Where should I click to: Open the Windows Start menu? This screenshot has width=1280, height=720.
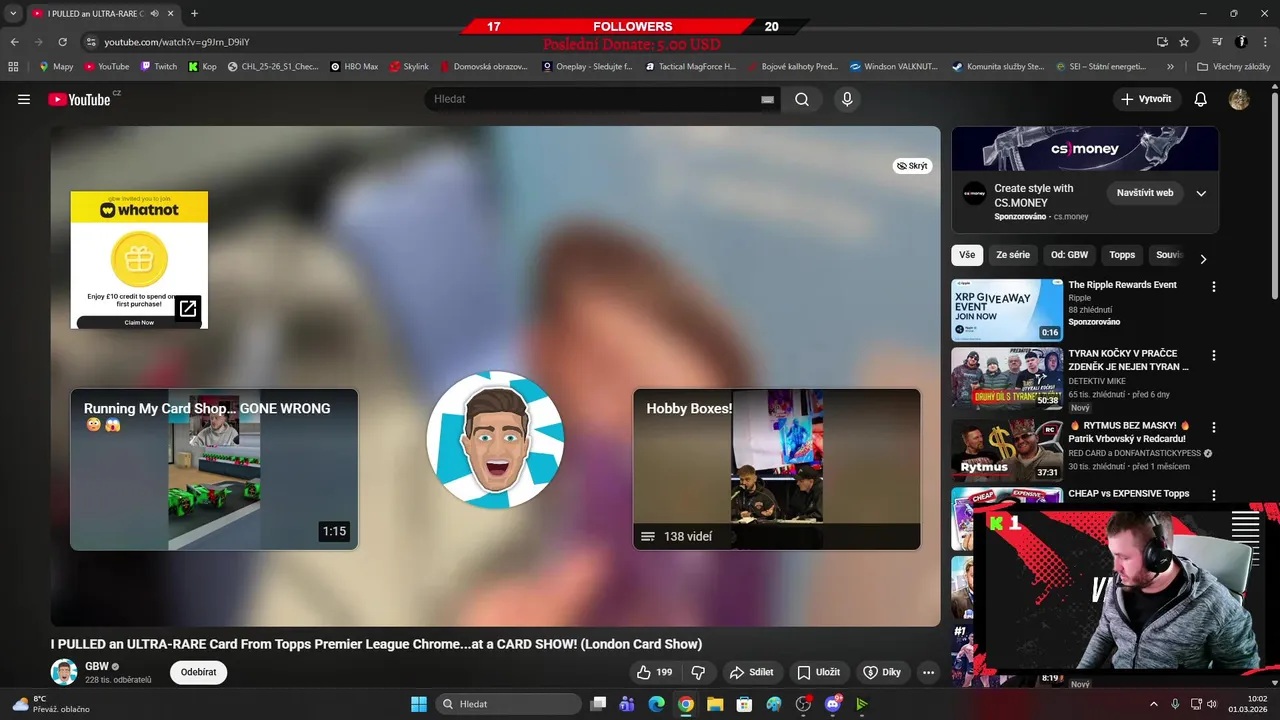tap(418, 704)
